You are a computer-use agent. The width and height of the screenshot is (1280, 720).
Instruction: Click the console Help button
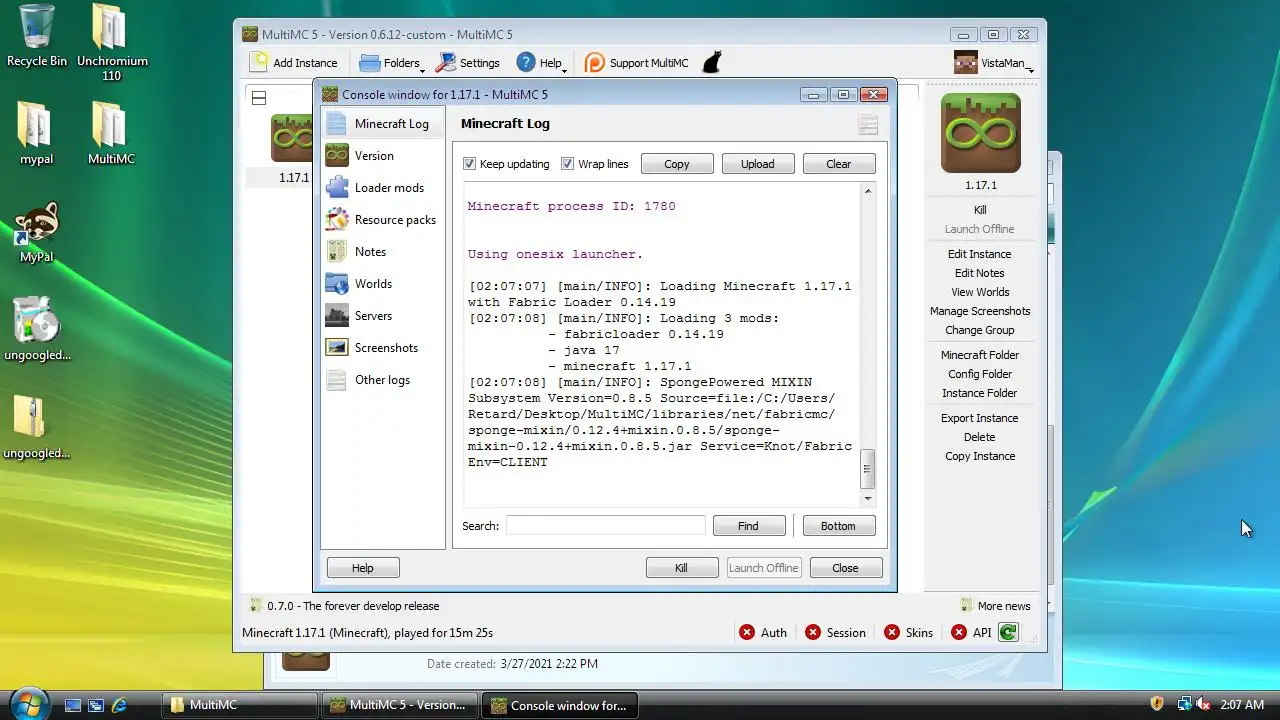tap(363, 568)
